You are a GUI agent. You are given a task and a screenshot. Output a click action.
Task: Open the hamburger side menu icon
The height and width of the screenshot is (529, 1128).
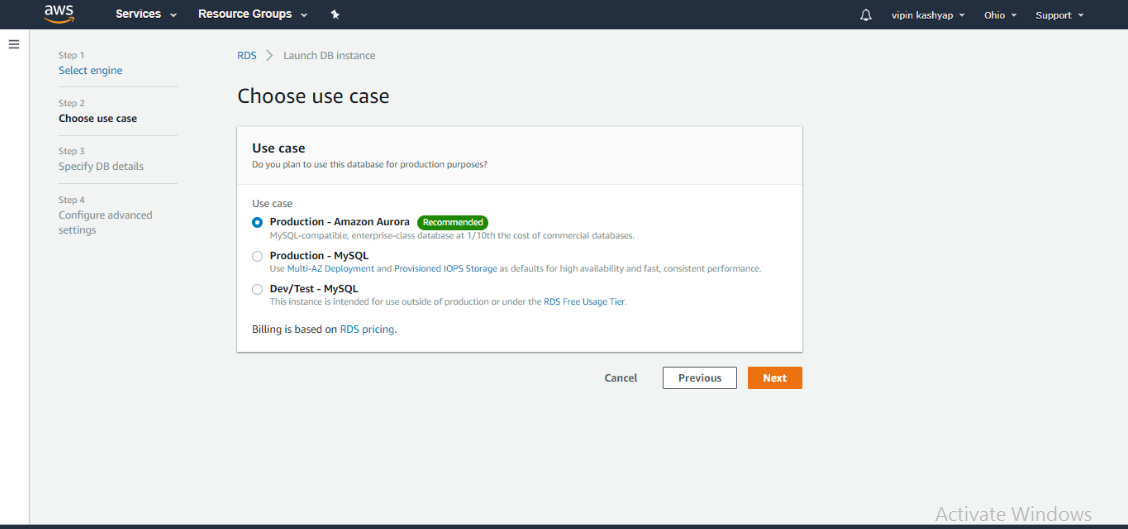[14, 45]
